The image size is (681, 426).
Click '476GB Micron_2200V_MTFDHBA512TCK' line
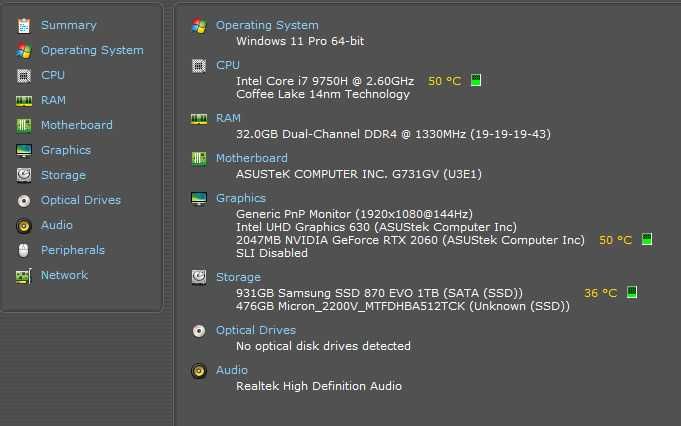click(x=403, y=306)
